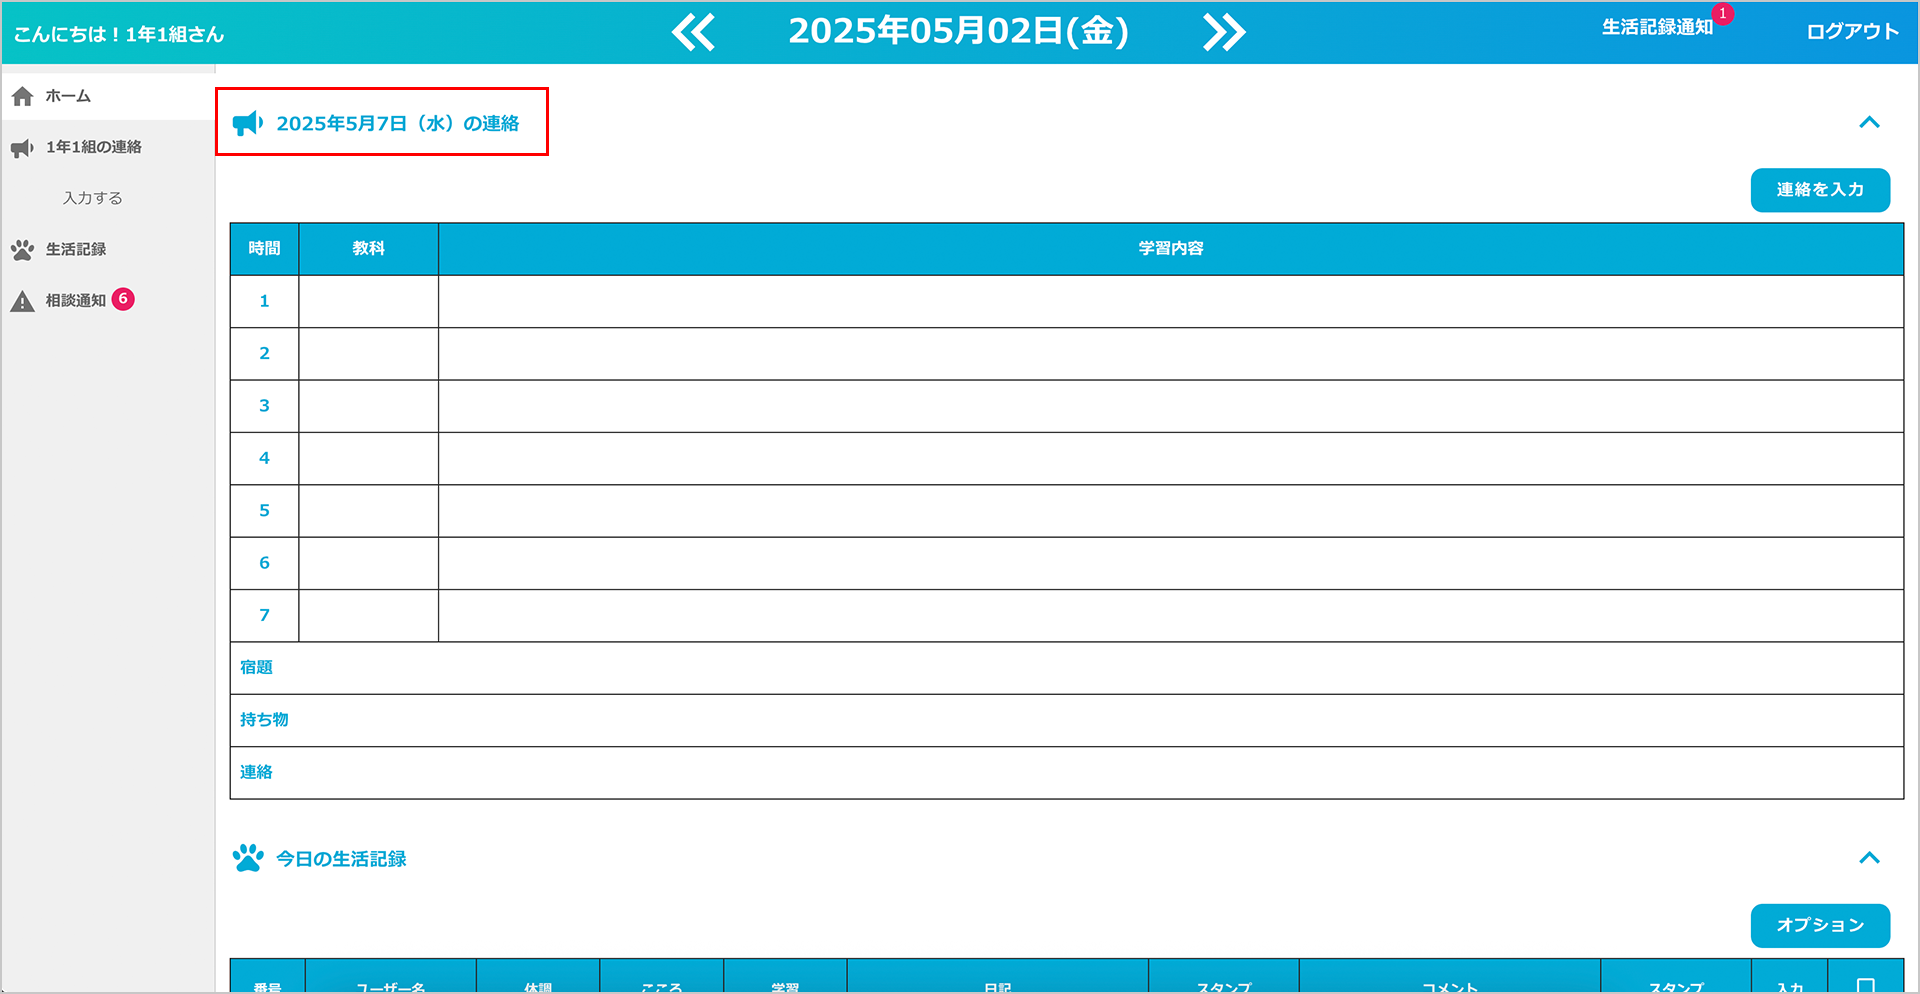Image resolution: width=1920 pixels, height=994 pixels.
Task: Click the megaphone icon in the 連絡 heading
Action: [x=248, y=123]
